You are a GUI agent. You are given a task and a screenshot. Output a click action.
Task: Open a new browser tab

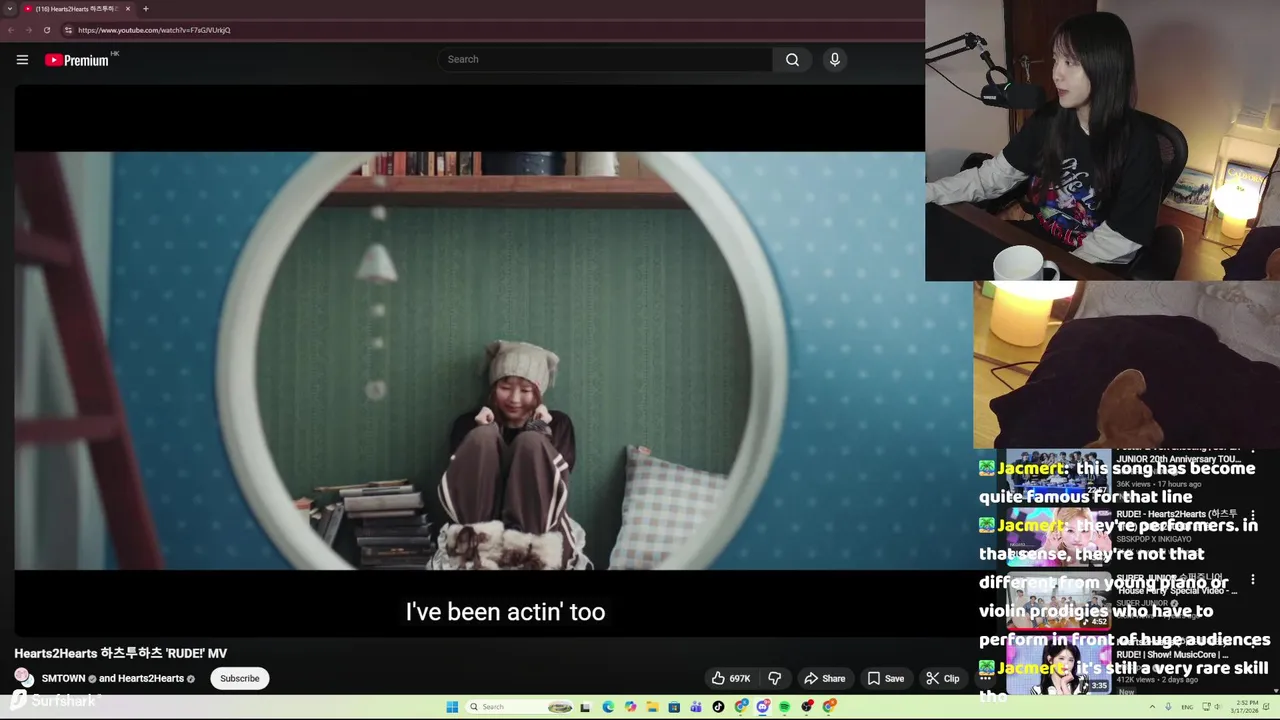[x=146, y=9]
